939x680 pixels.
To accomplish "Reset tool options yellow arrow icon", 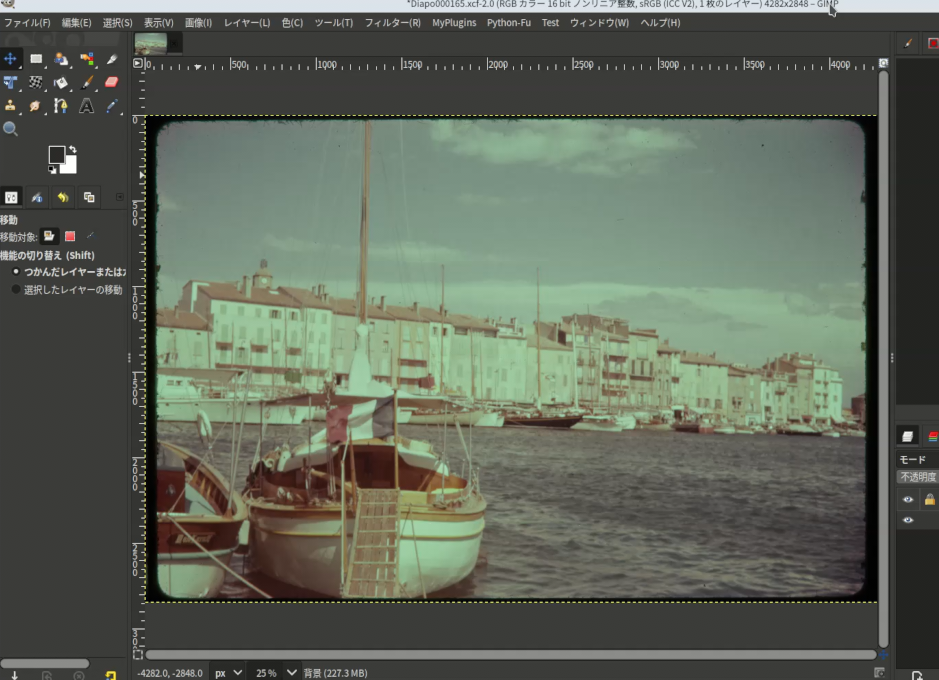I will click(x=111, y=675).
